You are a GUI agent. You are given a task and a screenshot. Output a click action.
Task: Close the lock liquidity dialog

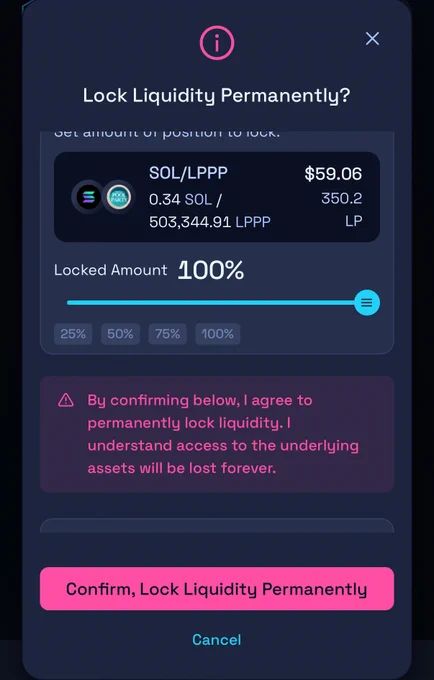coord(372,39)
